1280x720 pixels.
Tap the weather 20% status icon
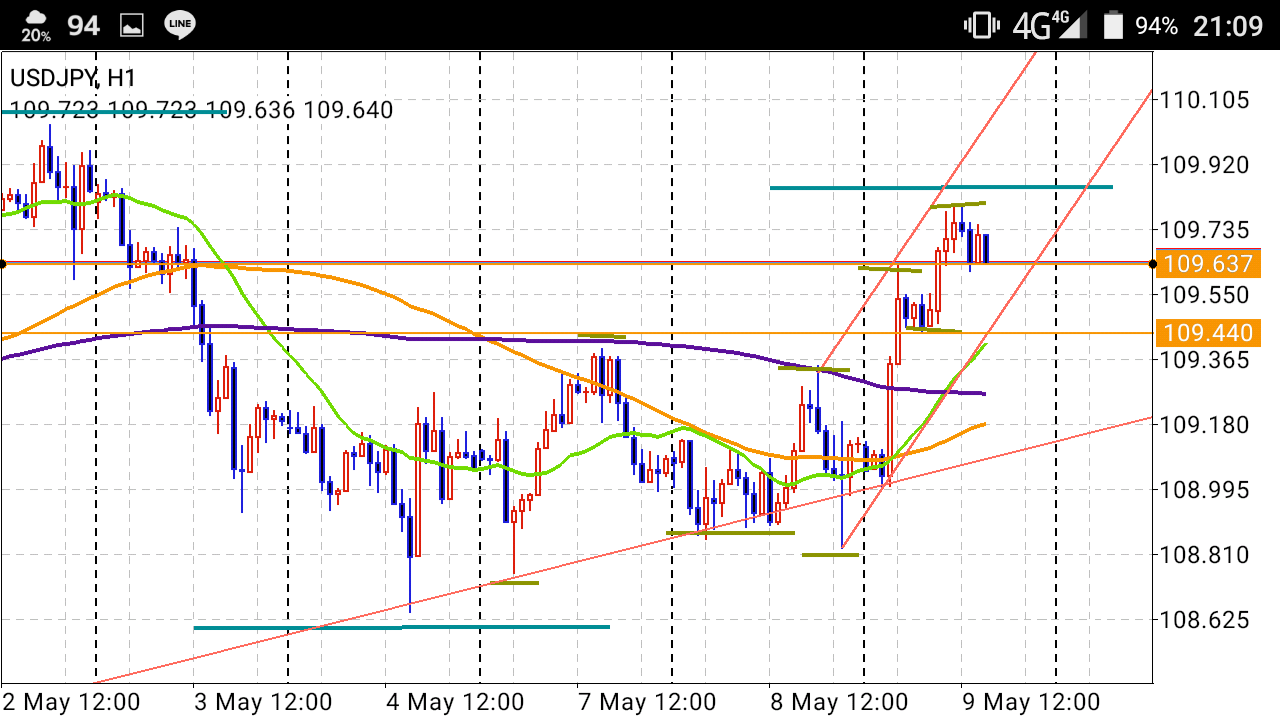pyautogui.click(x=35, y=25)
